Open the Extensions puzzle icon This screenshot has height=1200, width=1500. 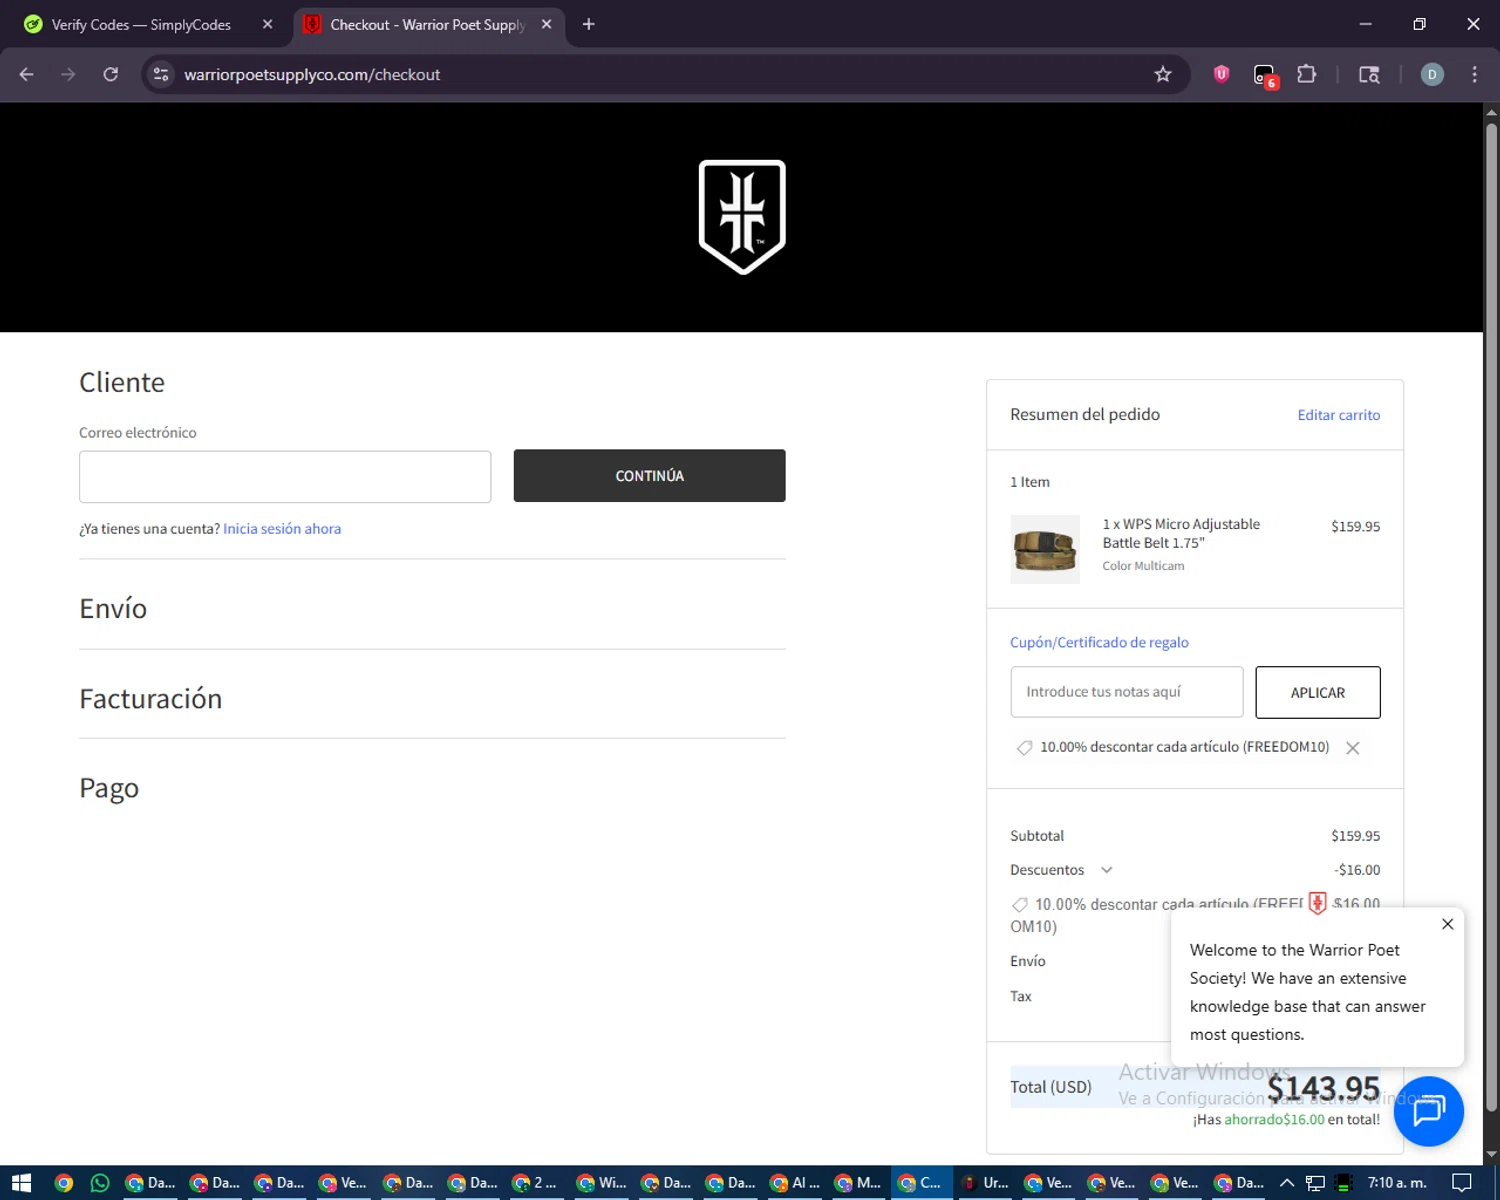click(1306, 74)
